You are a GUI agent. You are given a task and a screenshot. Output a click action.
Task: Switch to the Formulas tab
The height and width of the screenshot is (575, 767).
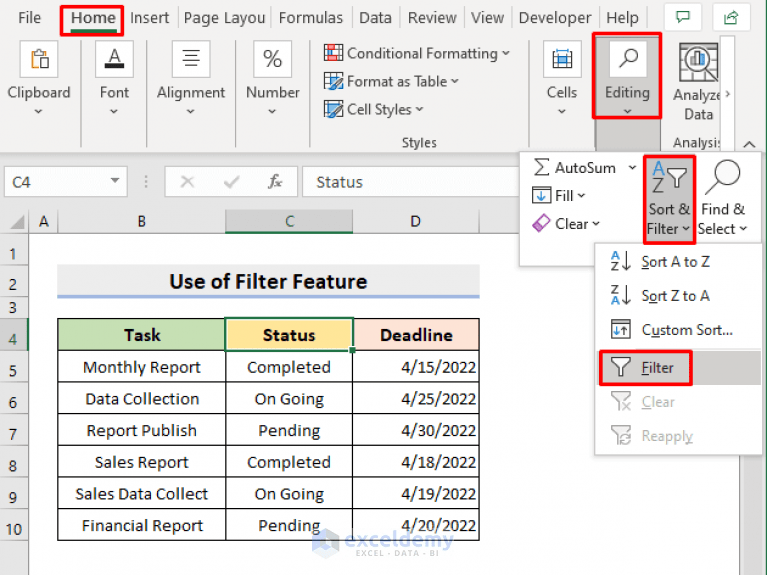311,18
